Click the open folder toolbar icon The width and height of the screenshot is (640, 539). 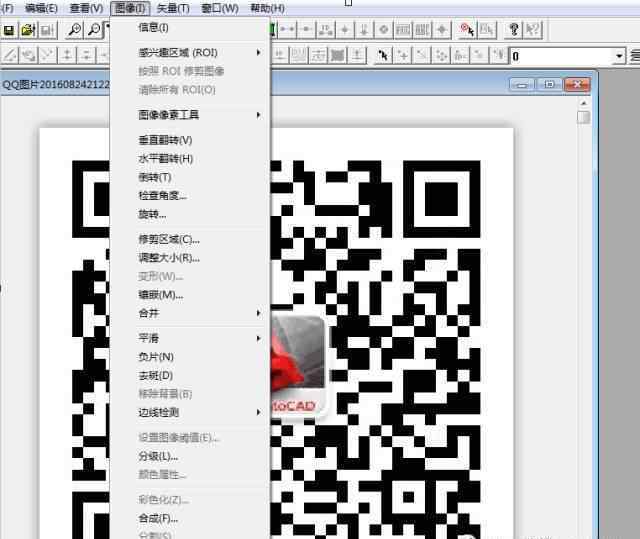pos(28,30)
